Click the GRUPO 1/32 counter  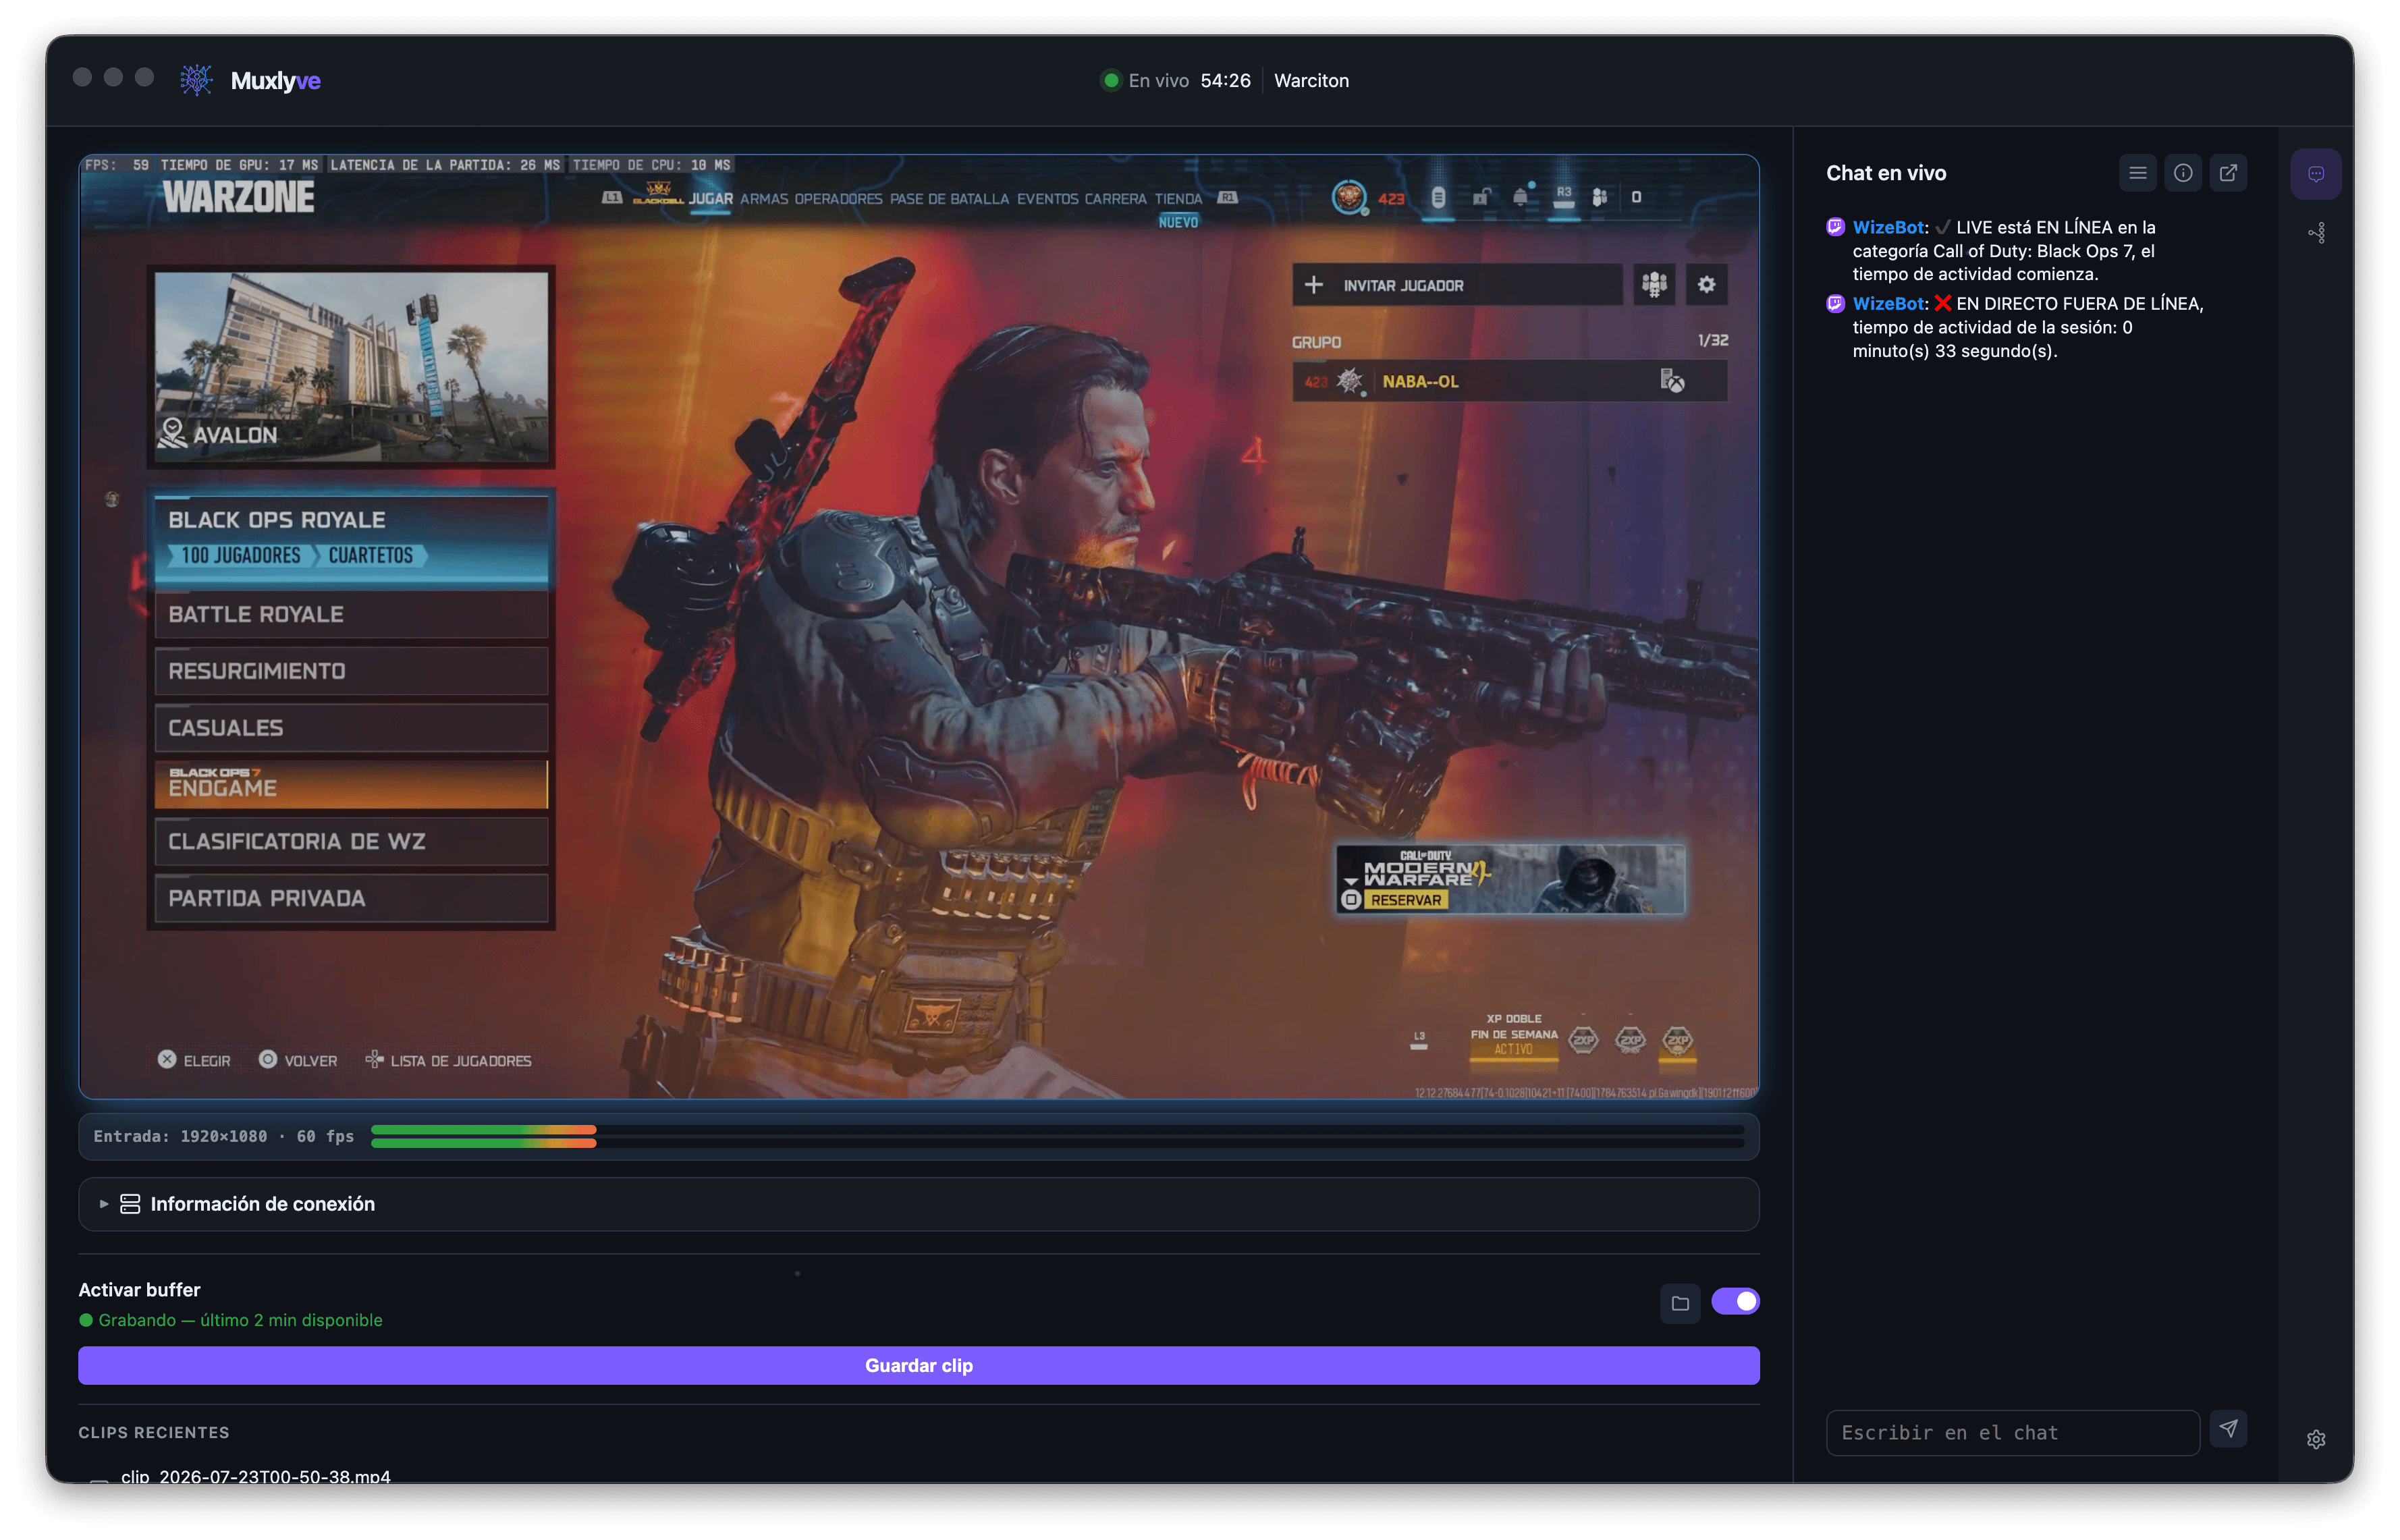pos(1712,341)
